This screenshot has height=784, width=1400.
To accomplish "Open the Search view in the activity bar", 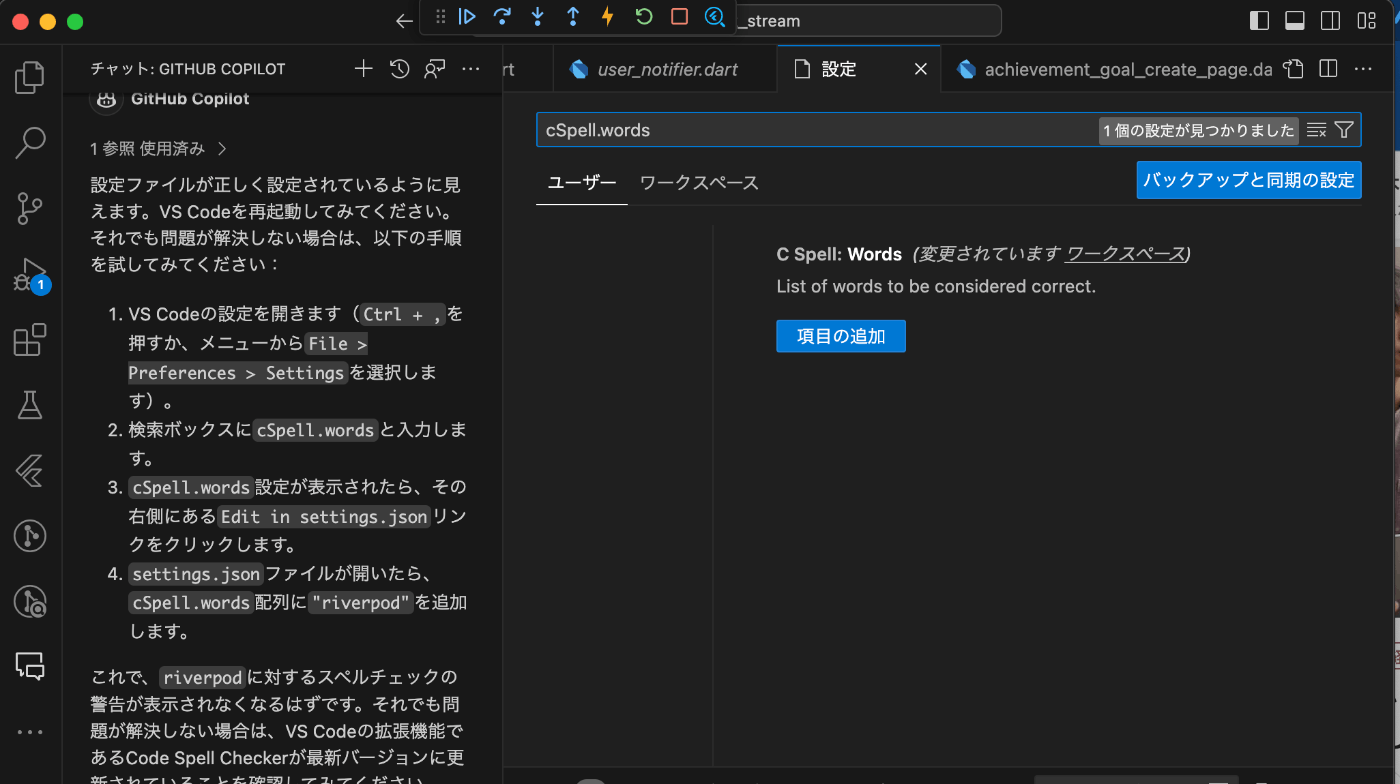I will pos(30,143).
